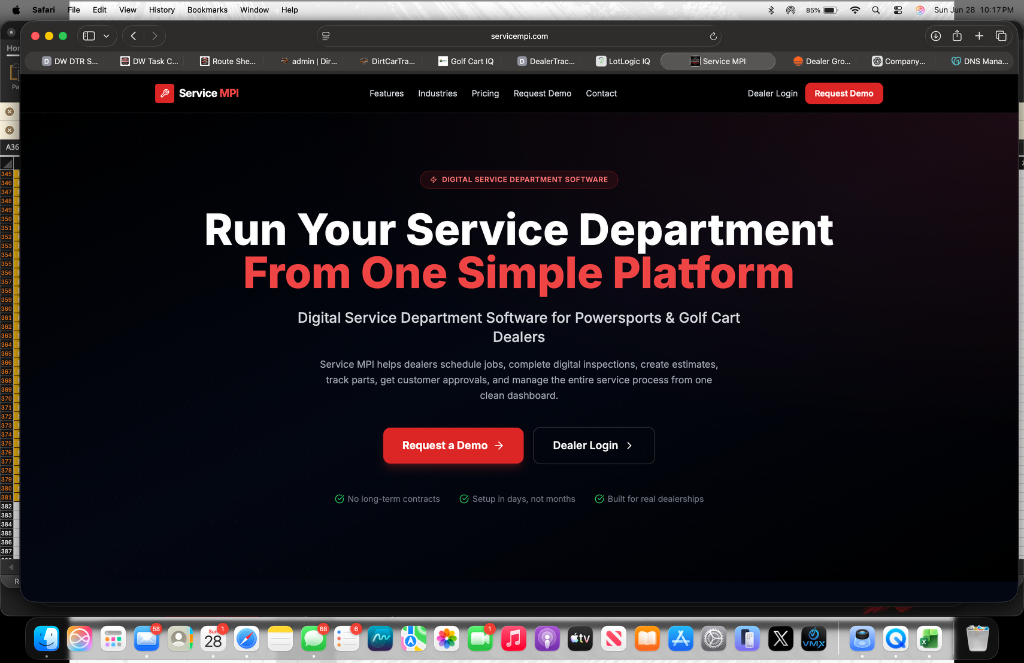Switch to the admin | Dir... tab
1024x663 pixels.
coord(308,61)
